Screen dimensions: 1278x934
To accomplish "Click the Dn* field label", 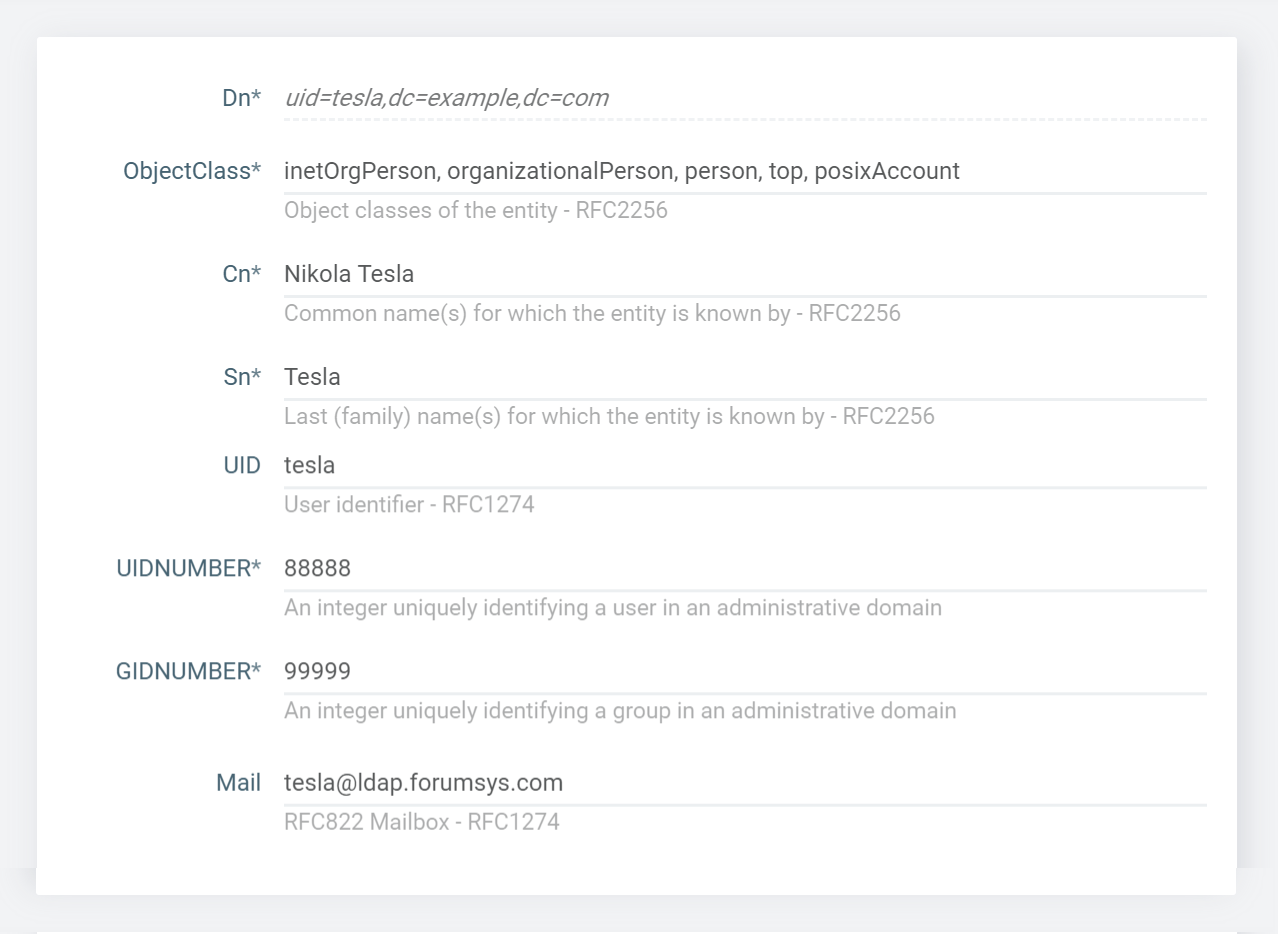I will coord(241,98).
